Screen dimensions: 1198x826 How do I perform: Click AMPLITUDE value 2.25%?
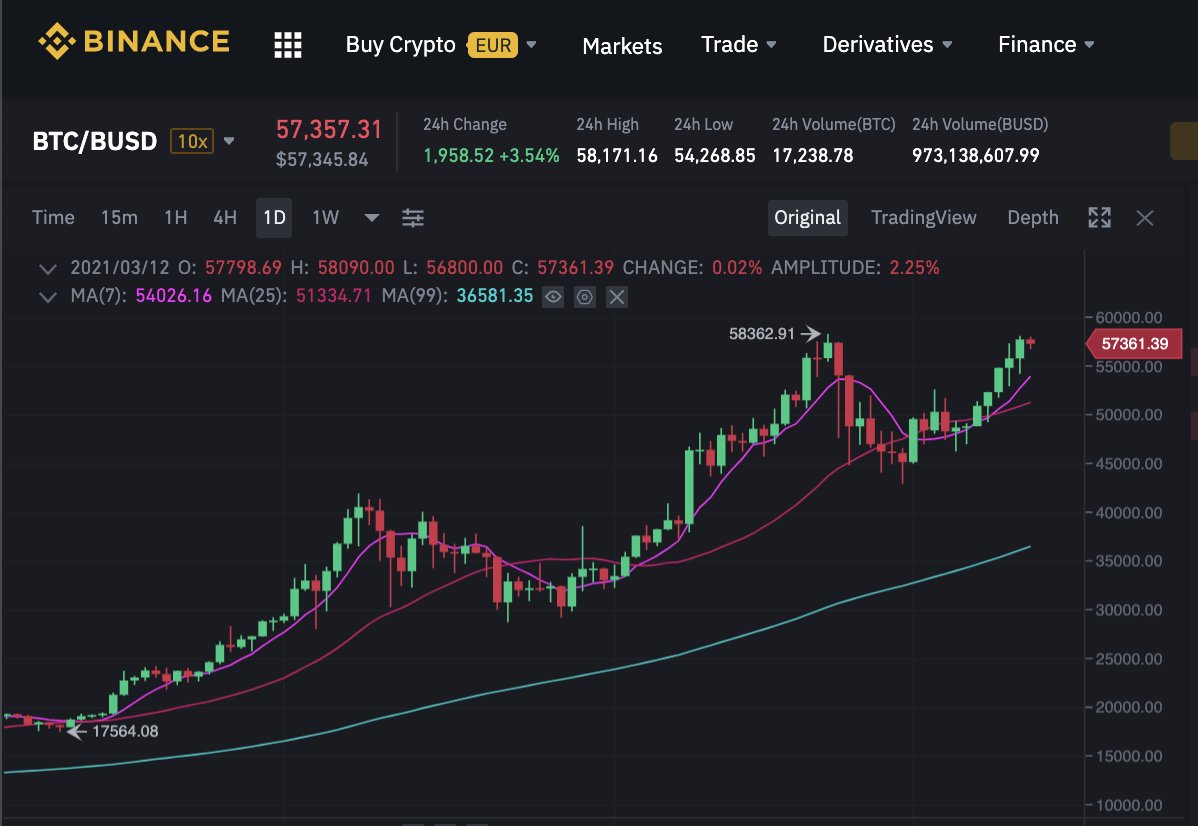coord(914,268)
